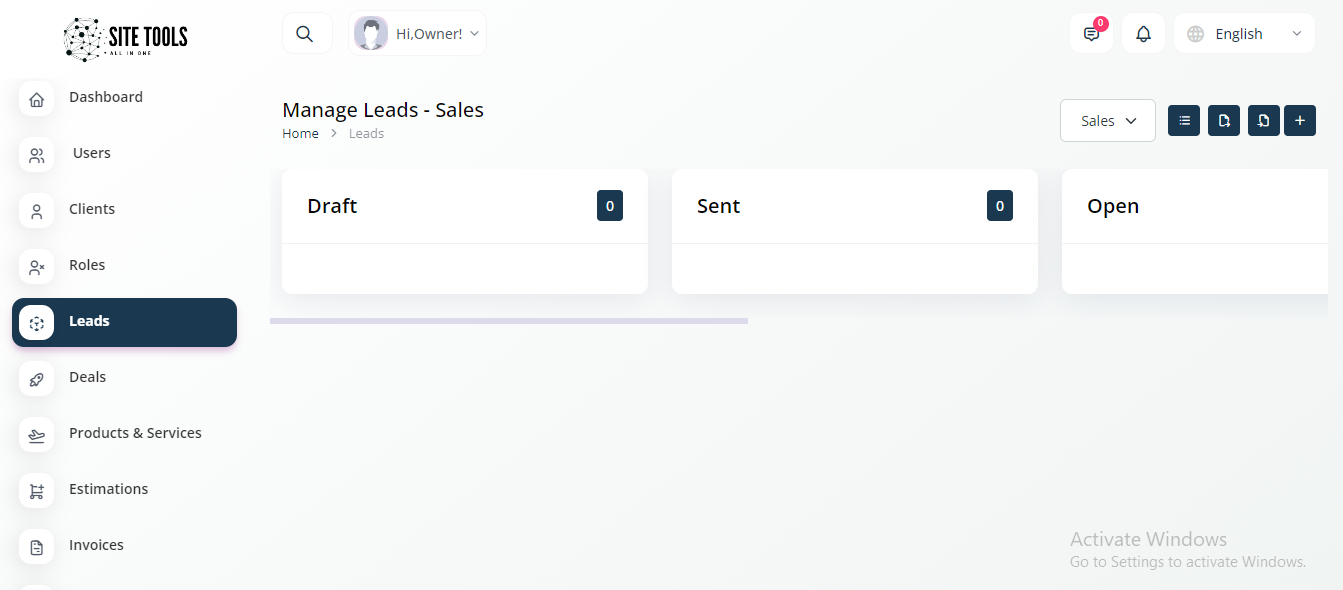
Task: Expand the Sales pipeline dropdown
Action: (1108, 121)
